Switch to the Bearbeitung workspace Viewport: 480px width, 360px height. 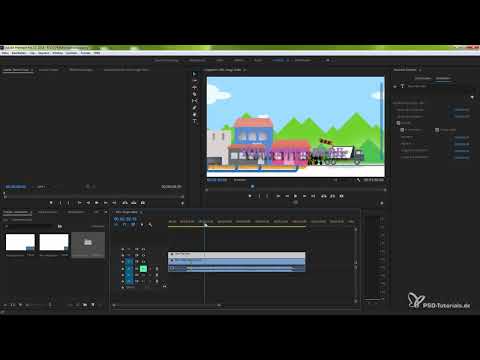pos(197,60)
